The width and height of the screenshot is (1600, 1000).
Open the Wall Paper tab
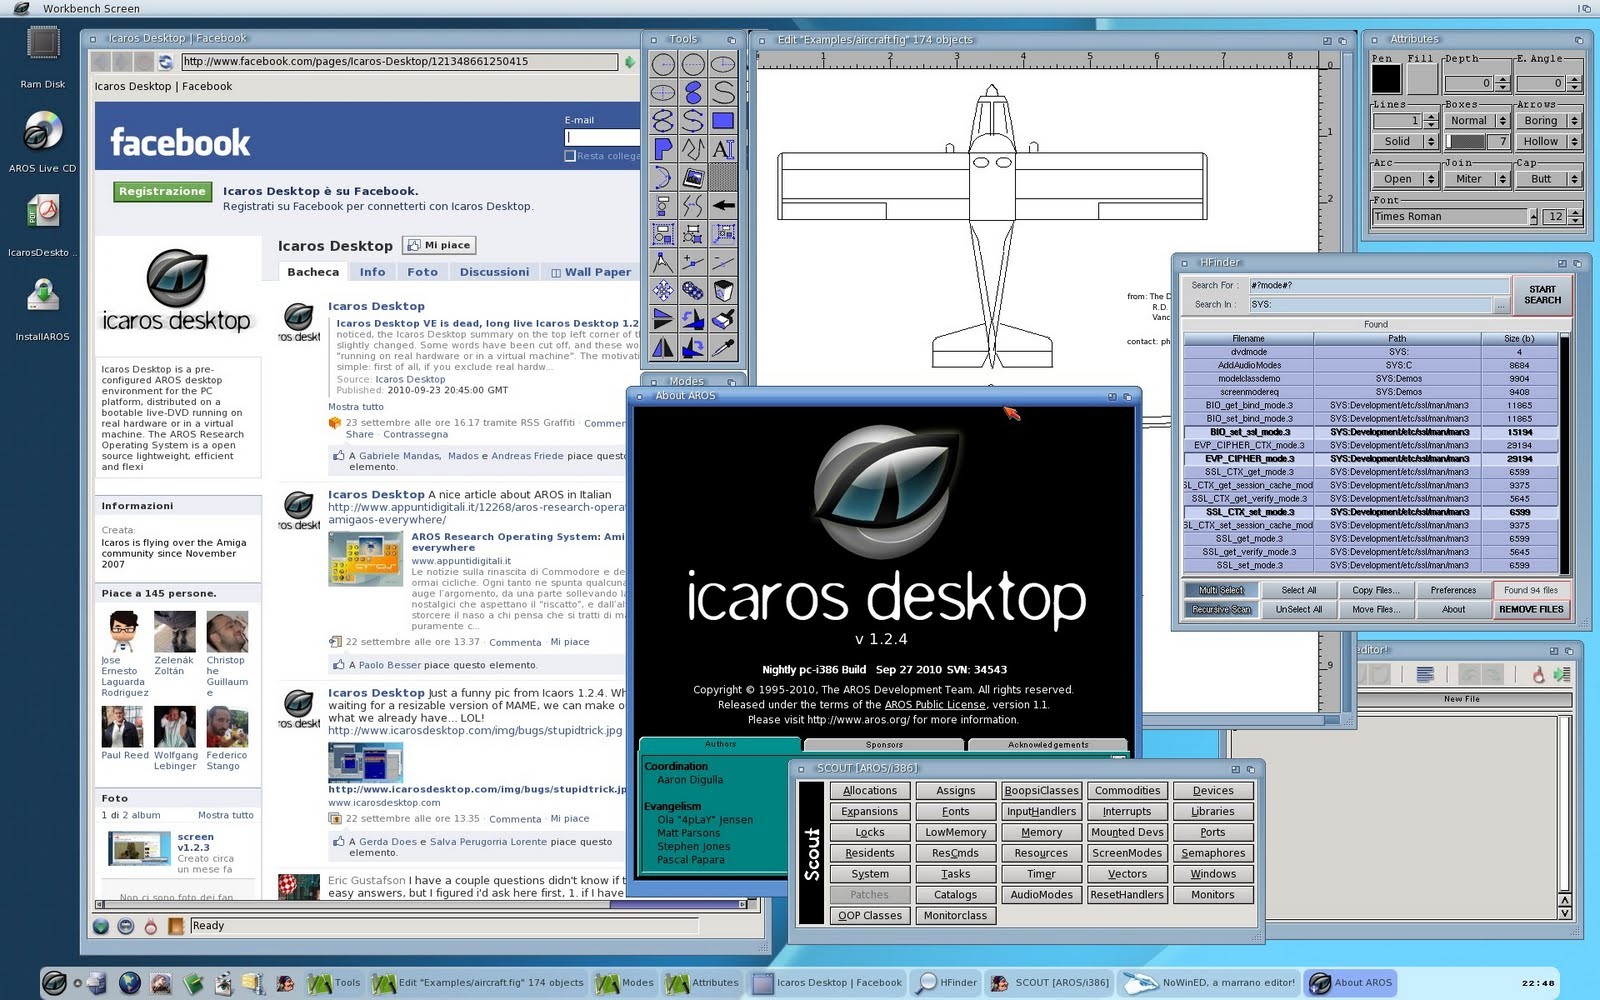point(591,272)
